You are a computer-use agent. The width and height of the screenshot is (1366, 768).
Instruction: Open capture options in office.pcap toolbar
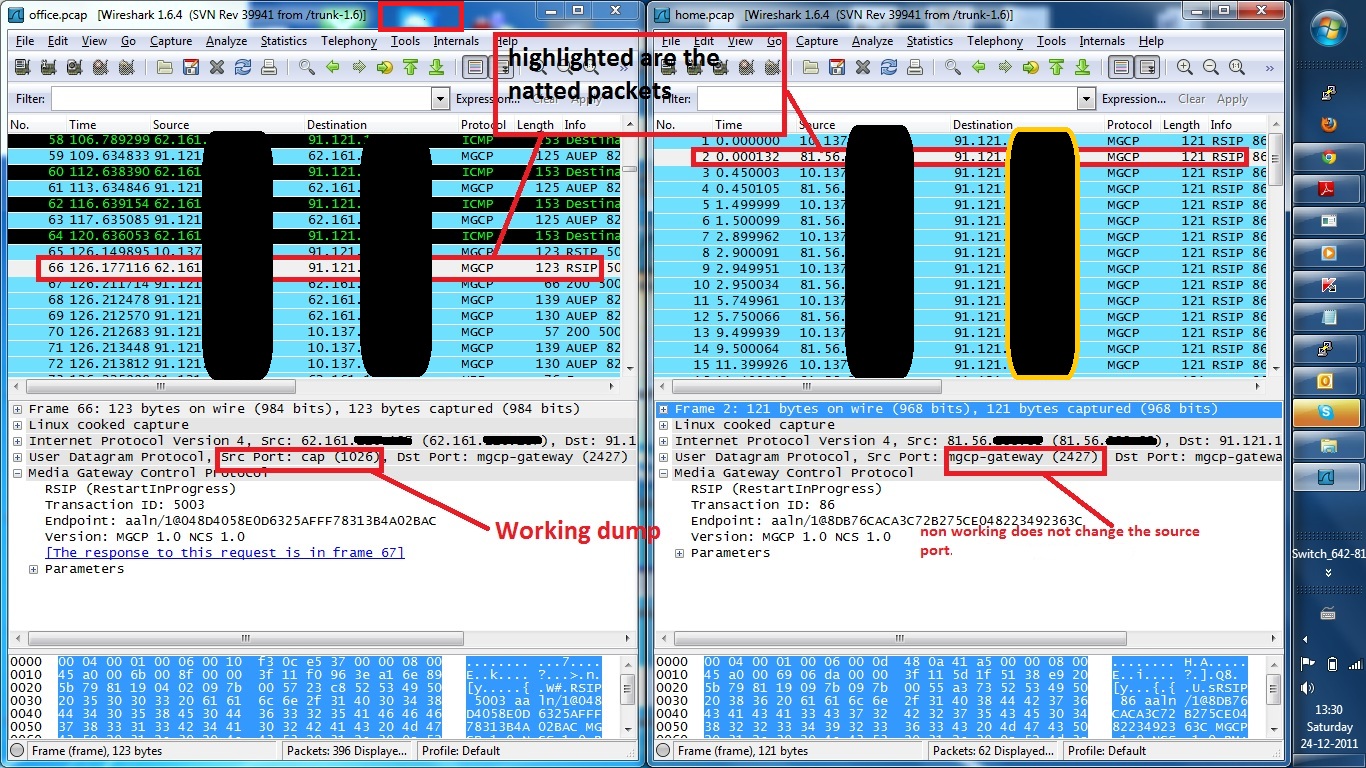coord(48,67)
